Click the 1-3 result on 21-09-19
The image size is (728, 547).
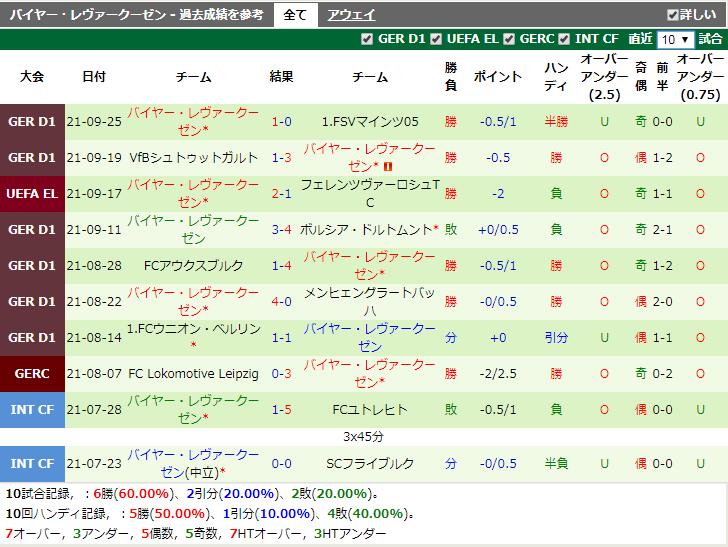281,158
